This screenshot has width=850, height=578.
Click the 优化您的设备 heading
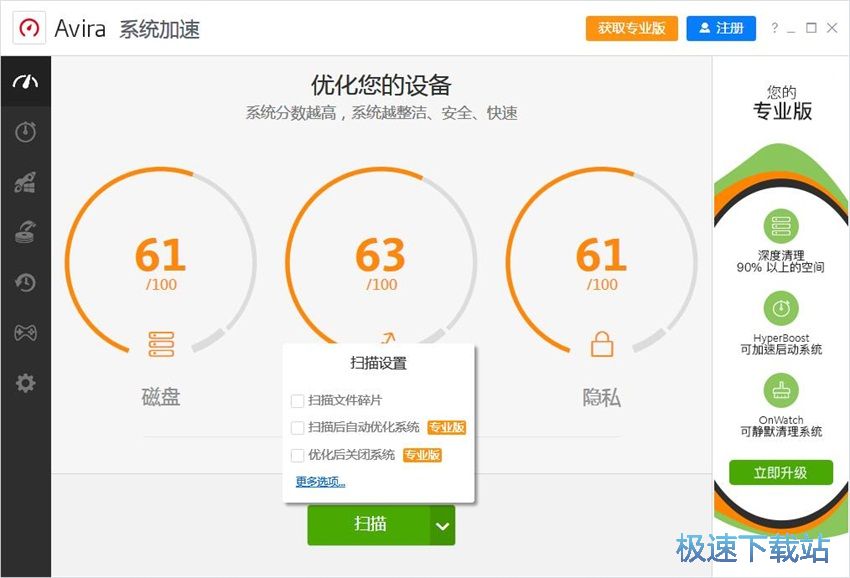381,86
